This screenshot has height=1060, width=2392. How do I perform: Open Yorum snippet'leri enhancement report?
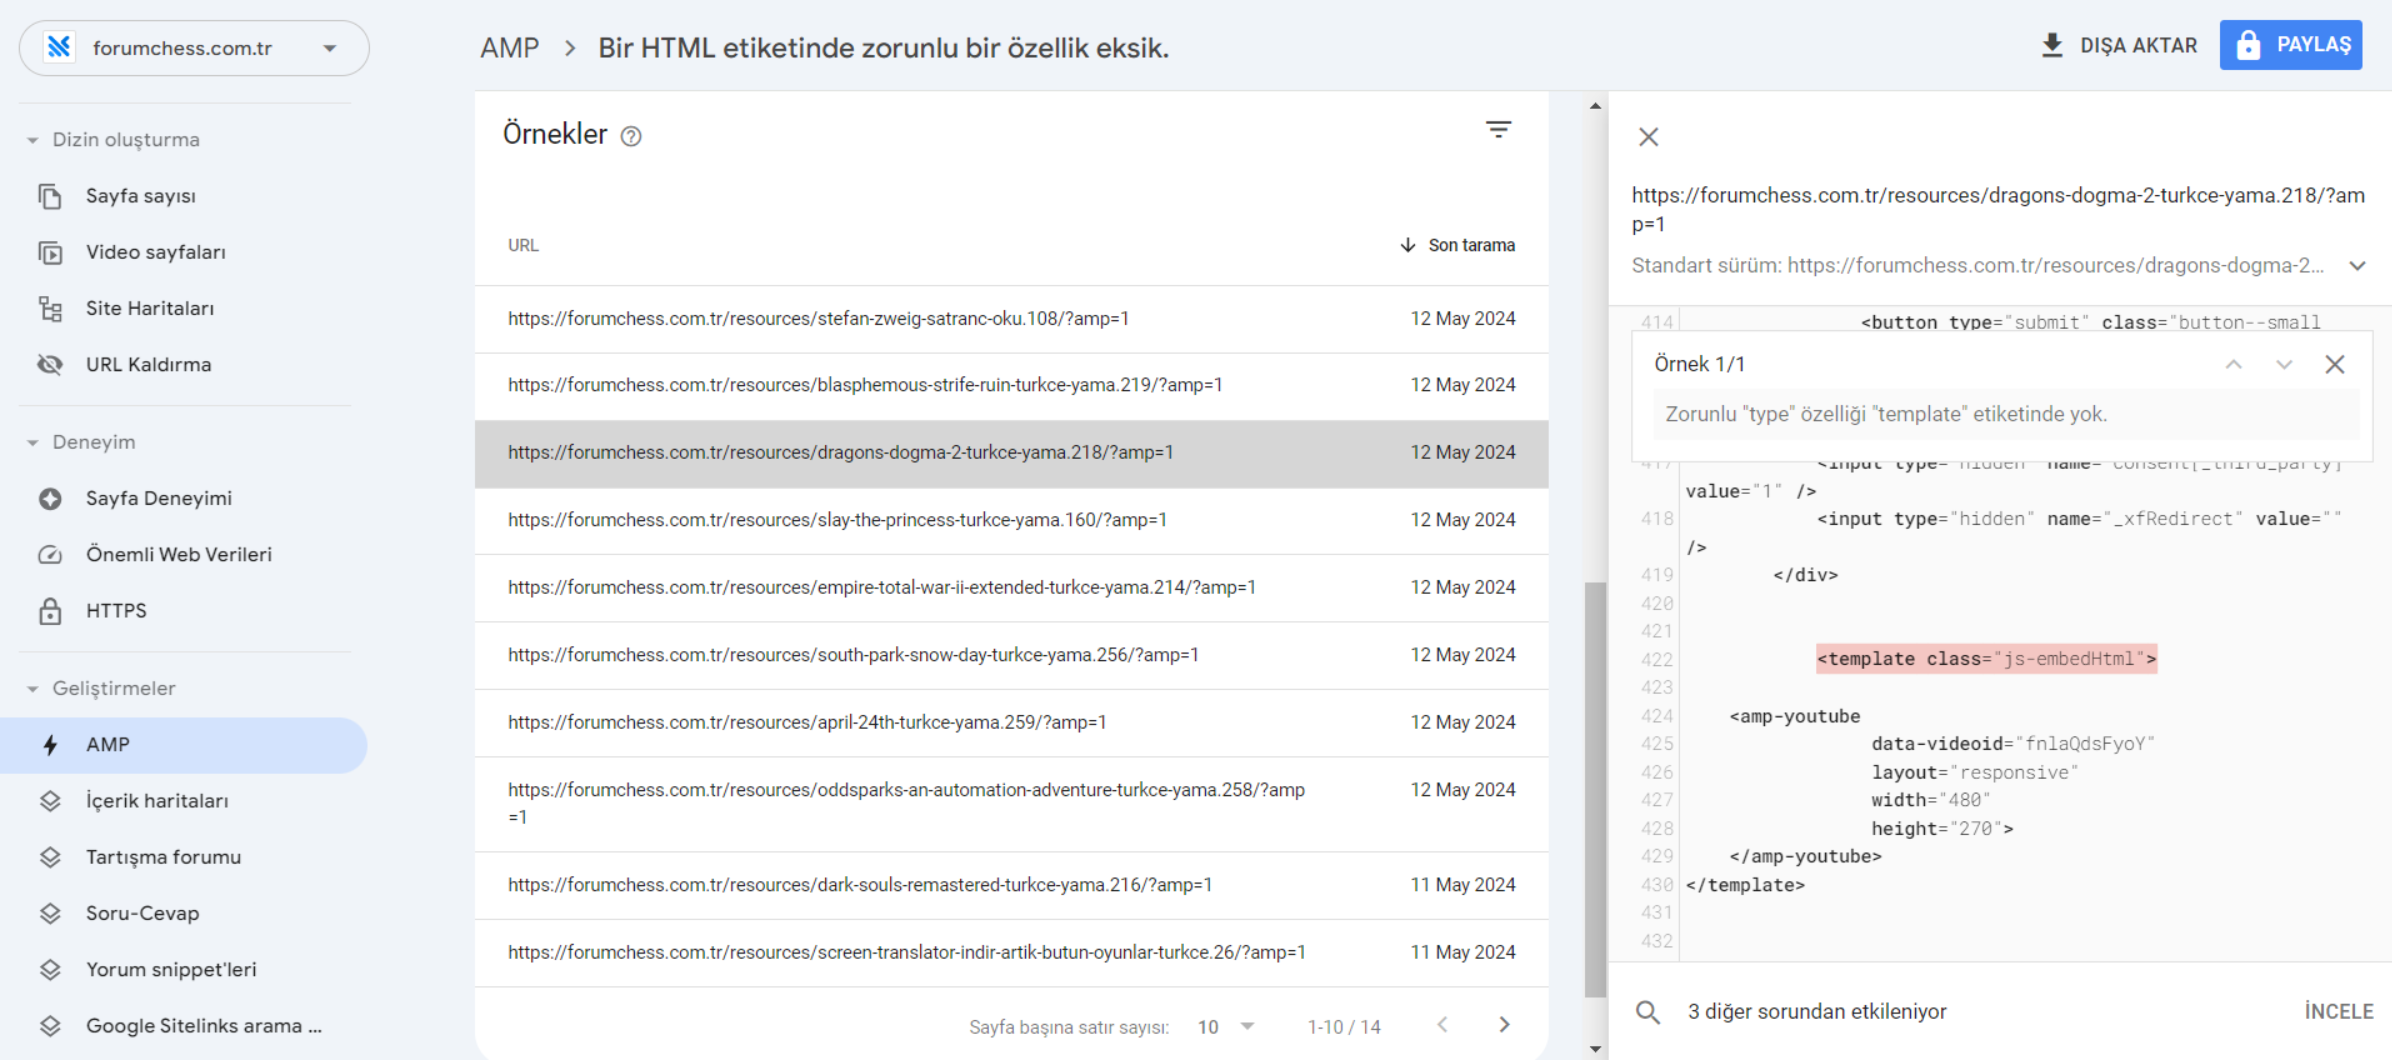(184, 969)
